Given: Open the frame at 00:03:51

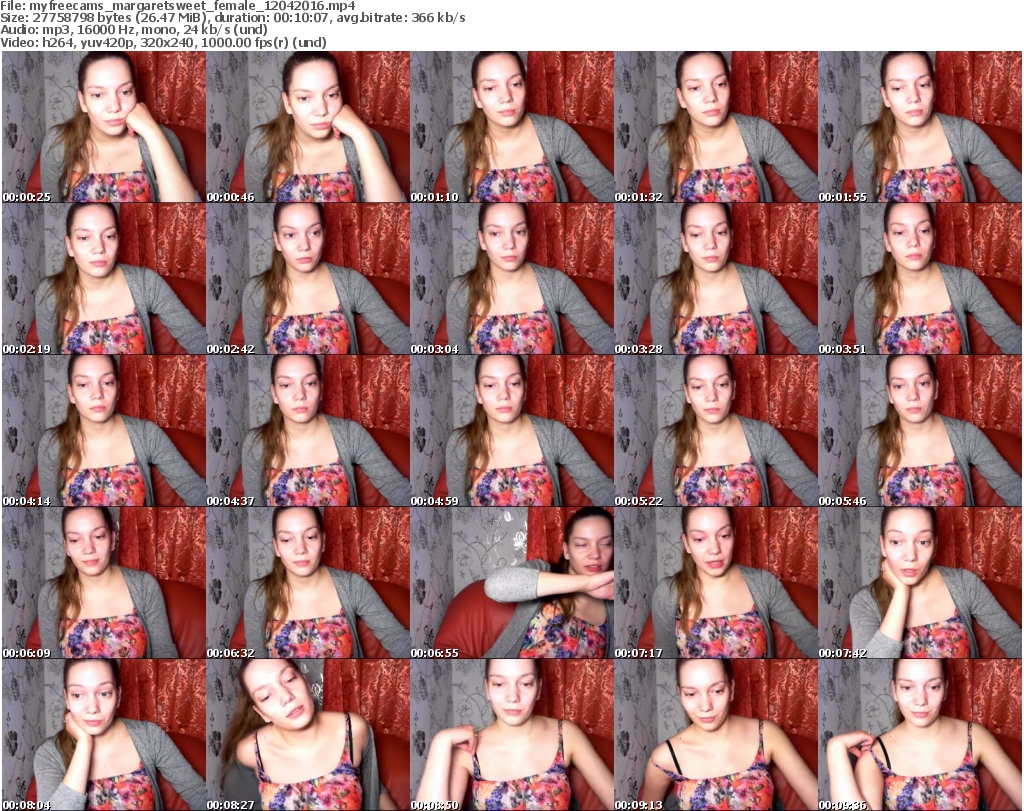Looking at the screenshot, I should coord(920,279).
